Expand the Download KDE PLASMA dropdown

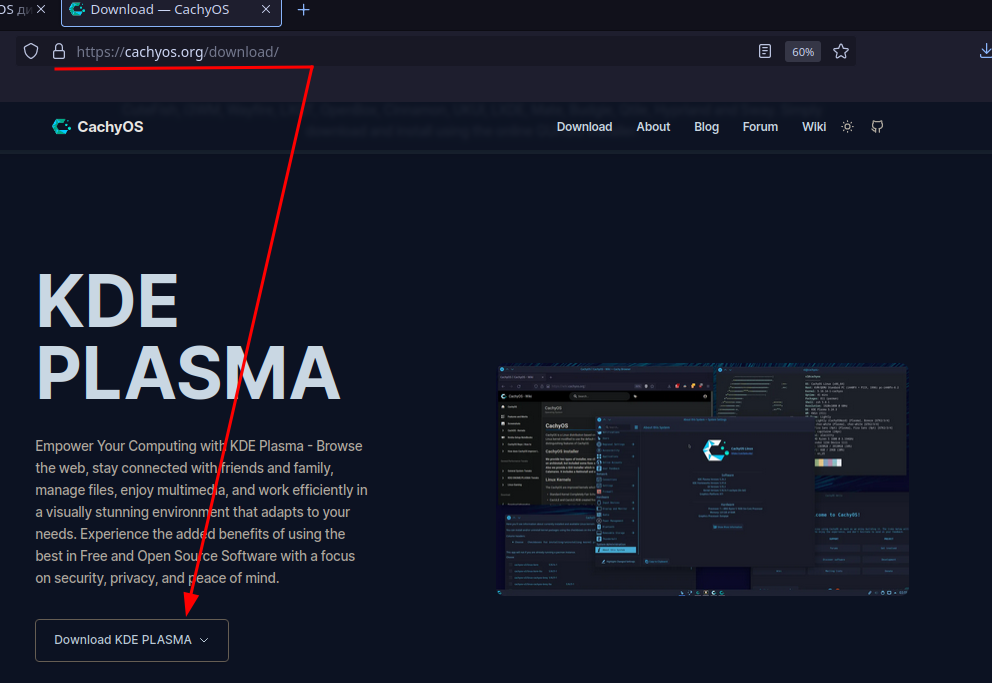click(x=132, y=640)
